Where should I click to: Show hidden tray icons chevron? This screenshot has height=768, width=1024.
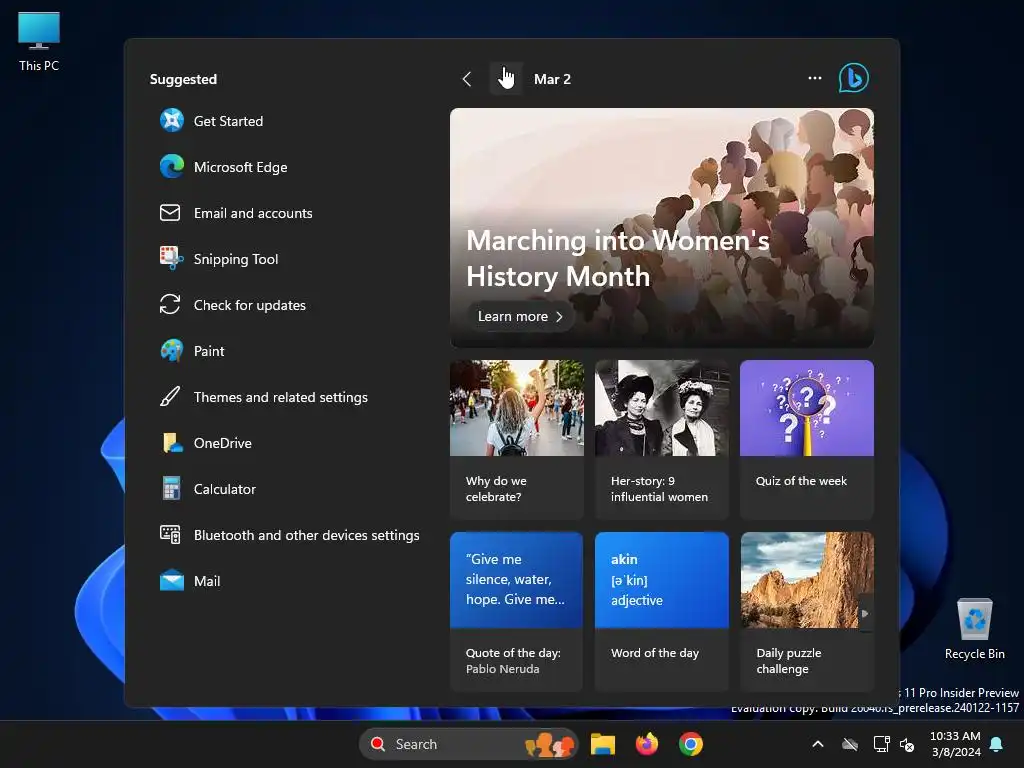[x=818, y=744]
